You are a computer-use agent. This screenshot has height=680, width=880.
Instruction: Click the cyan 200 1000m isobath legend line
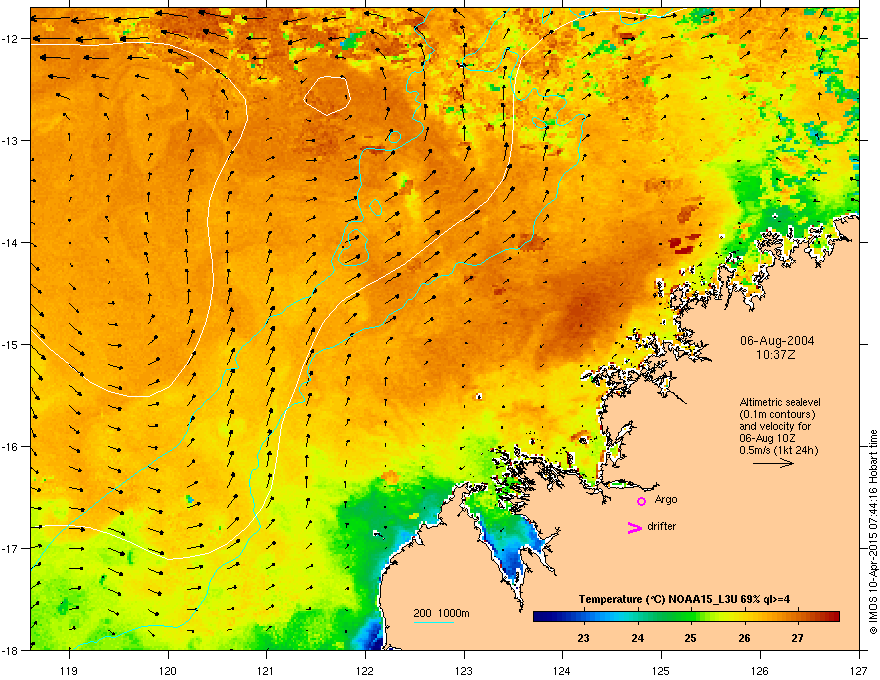(x=433, y=622)
